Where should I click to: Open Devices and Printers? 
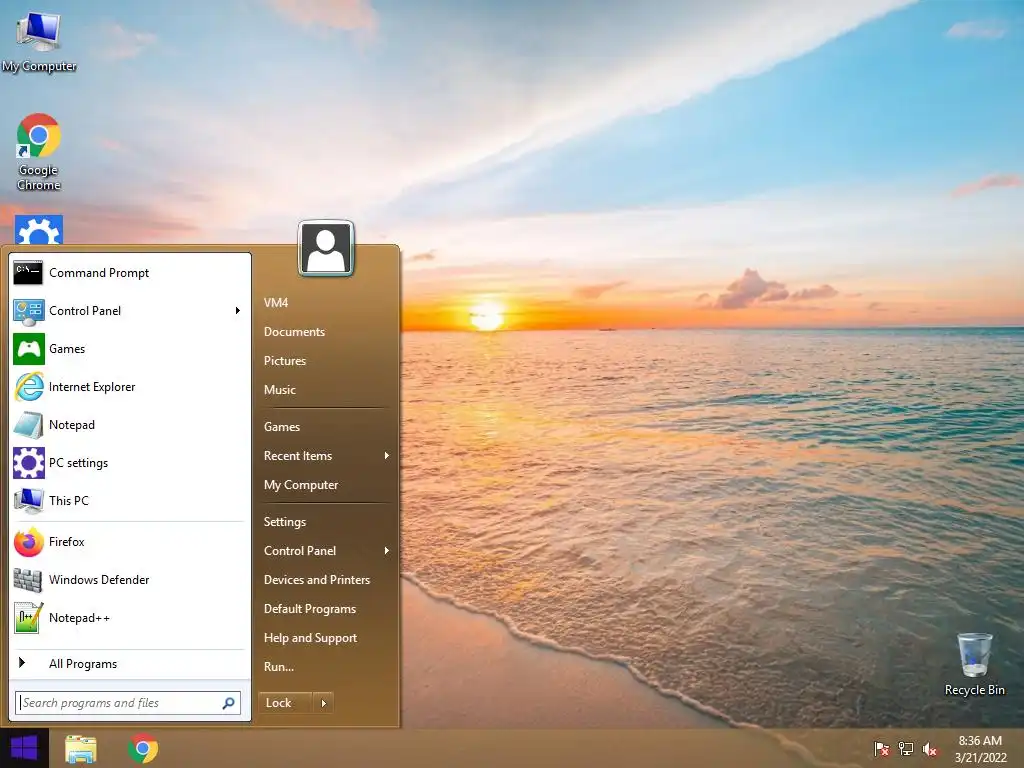pyautogui.click(x=317, y=580)
